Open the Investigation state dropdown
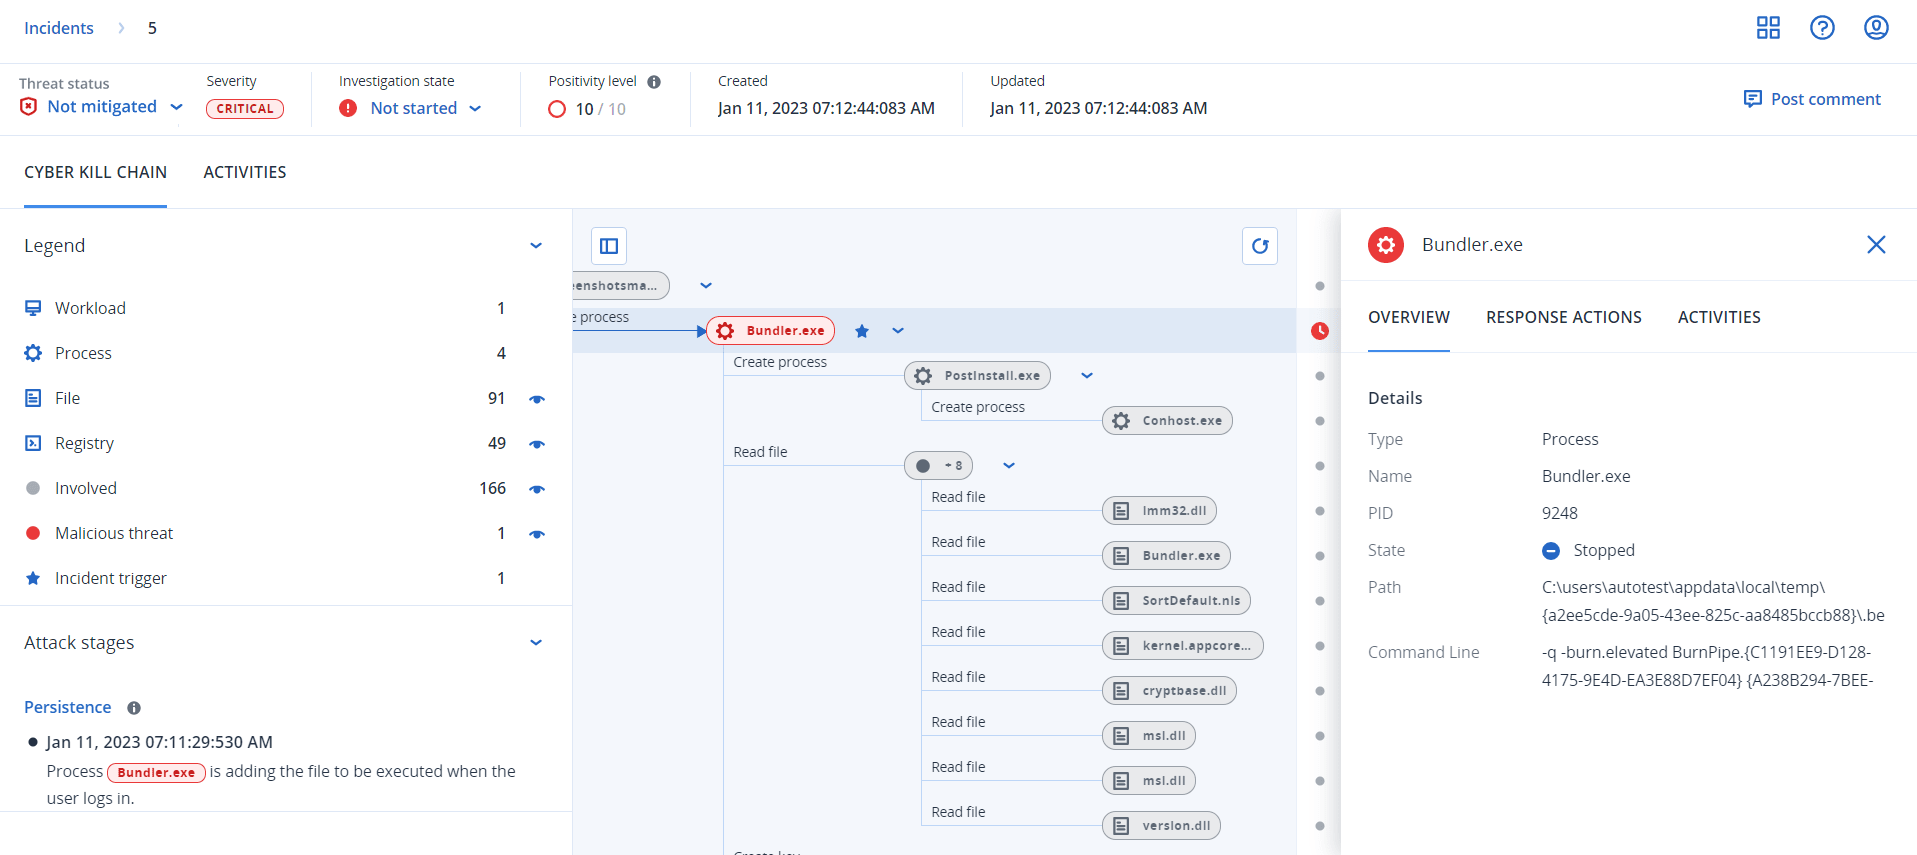The image size is (1917, 855). [475, 108]
